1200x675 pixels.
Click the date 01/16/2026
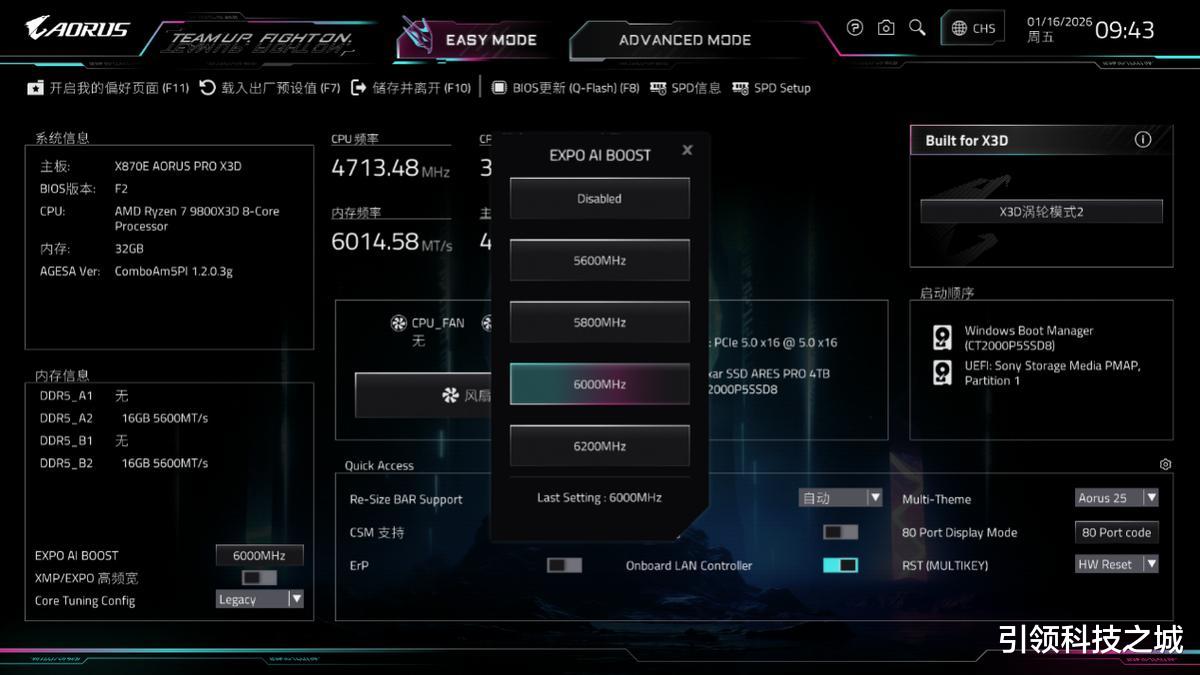(1059, 21)
